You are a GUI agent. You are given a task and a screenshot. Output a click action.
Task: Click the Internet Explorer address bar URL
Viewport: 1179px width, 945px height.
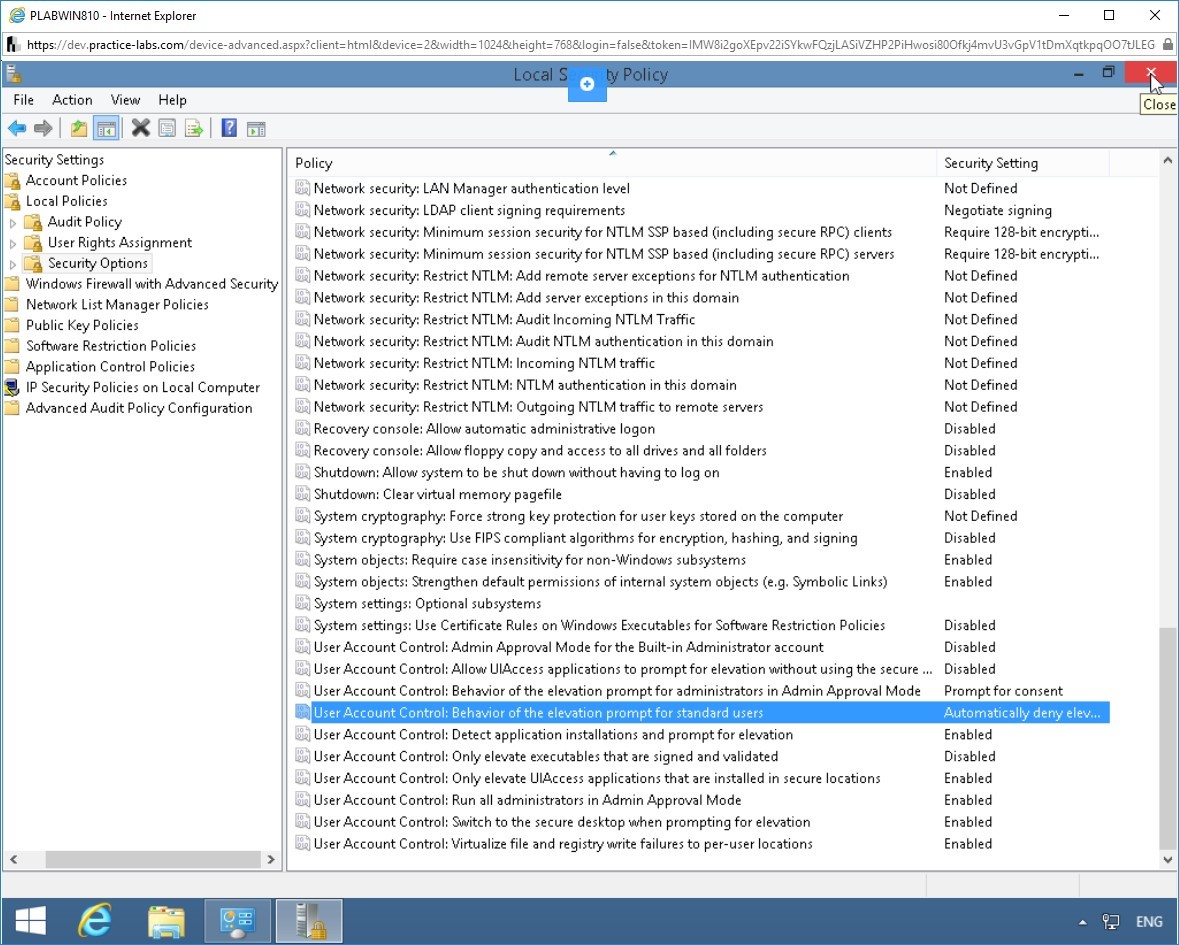click(590, 44)
